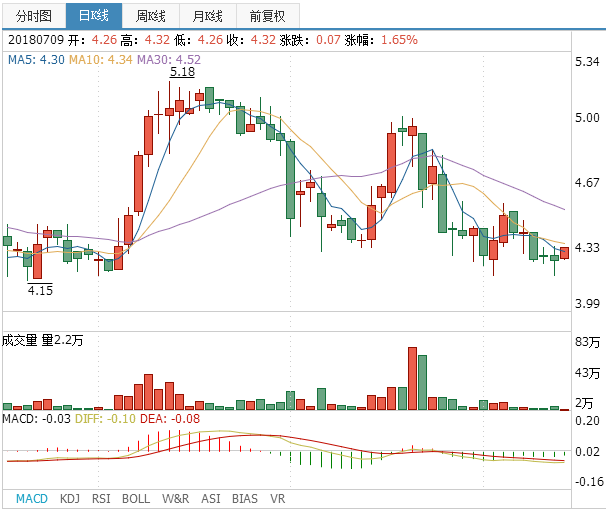Click the MA30: 4.52 legend
This screenshot has height=510, width=606.
tap(169, 60)
